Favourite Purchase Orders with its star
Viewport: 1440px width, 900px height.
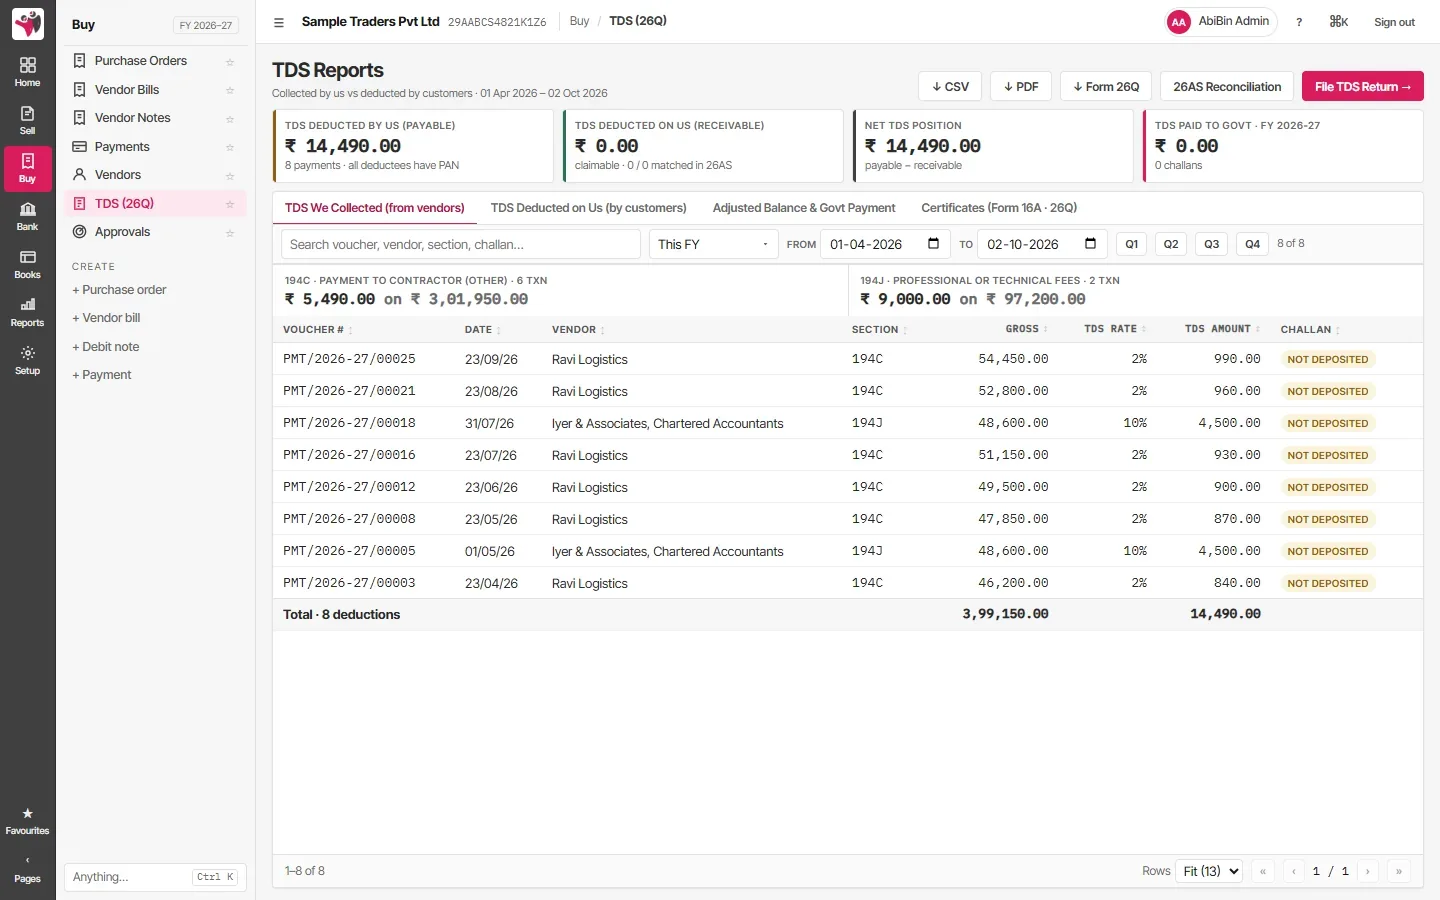pyautogui.click(x=230, y=62)
